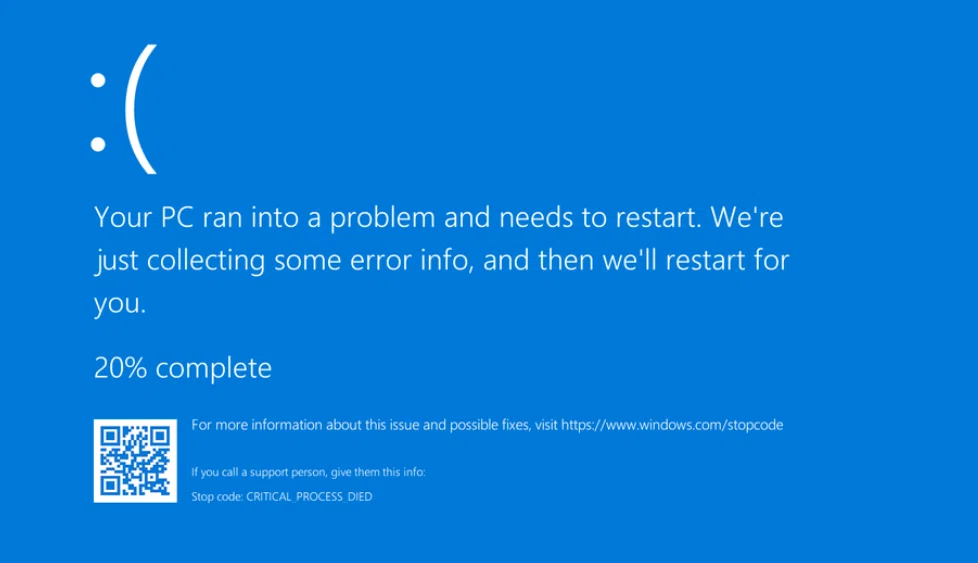The image size is (978, 563).
Task: Click the '20%' progress number
Action: 120,368
